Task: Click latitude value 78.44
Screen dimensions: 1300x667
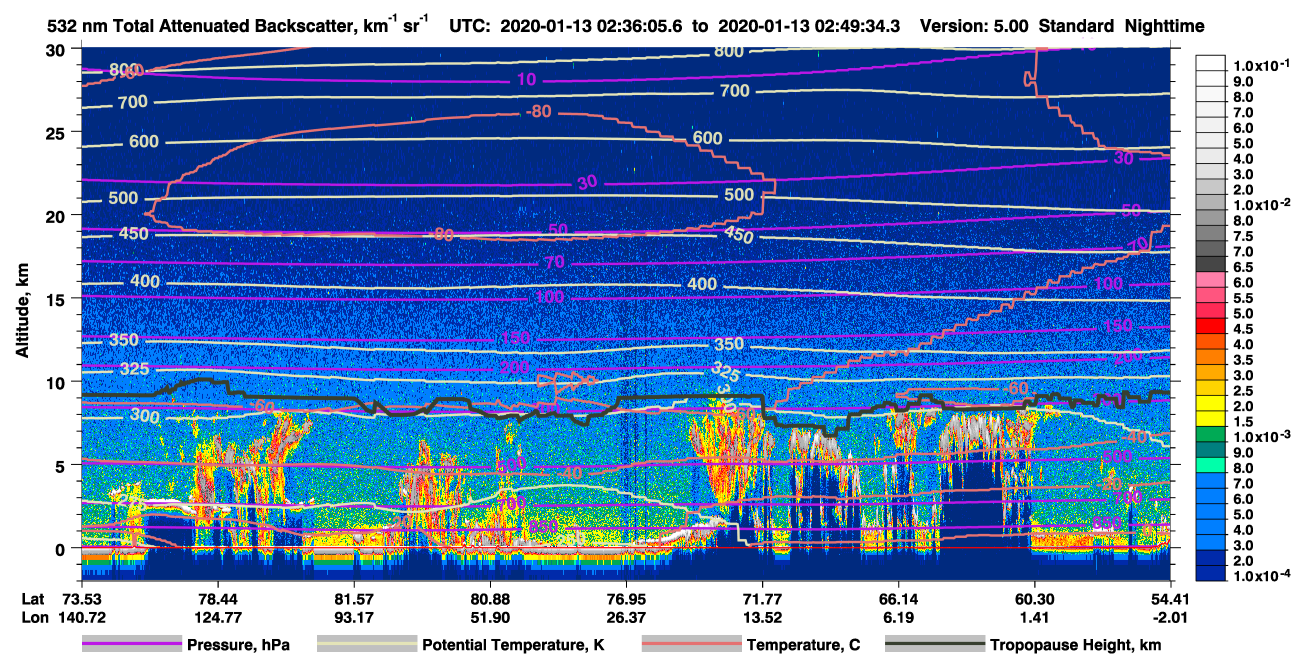Action: (x=216, y=599)
